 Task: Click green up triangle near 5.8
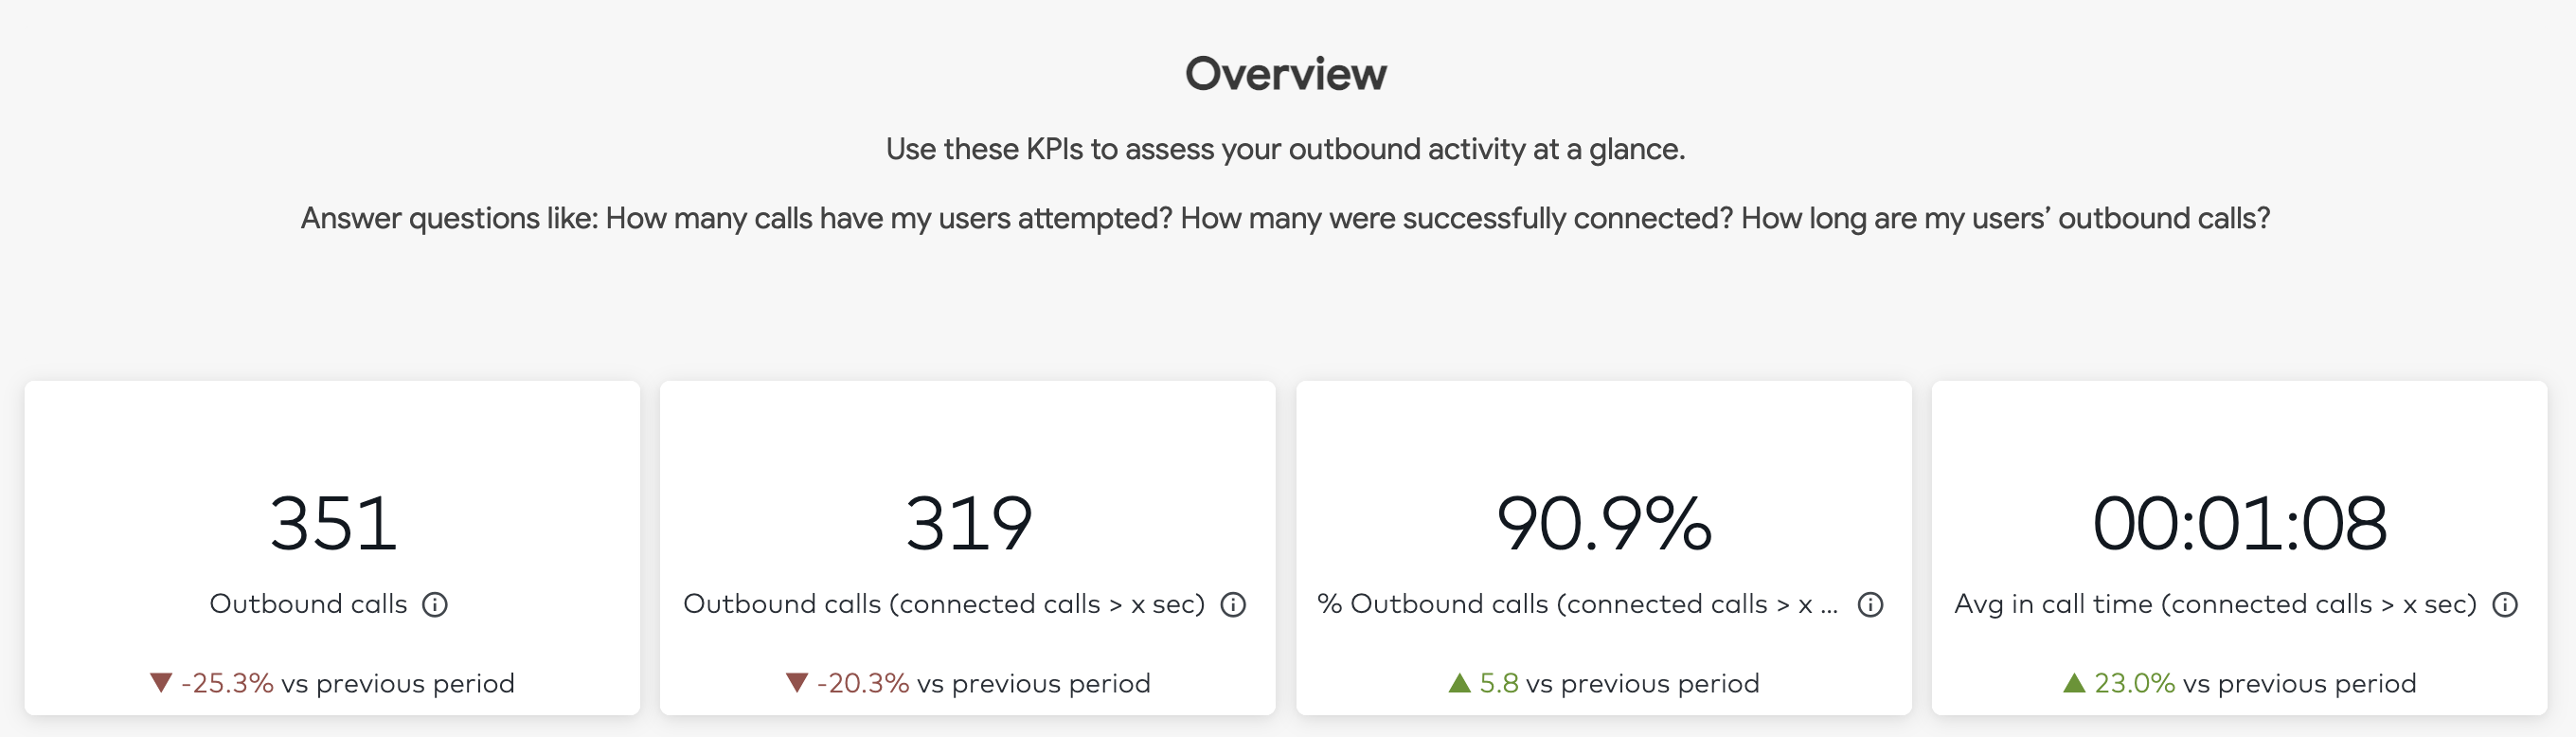[x=1459, y=683]
